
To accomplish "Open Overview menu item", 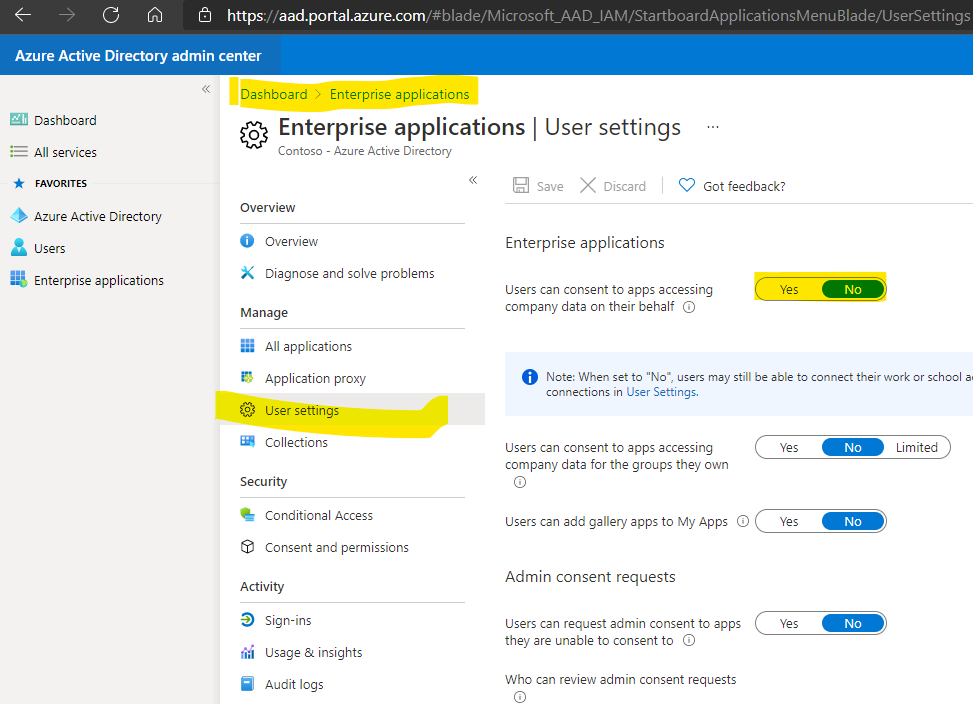I will [292, 241].
